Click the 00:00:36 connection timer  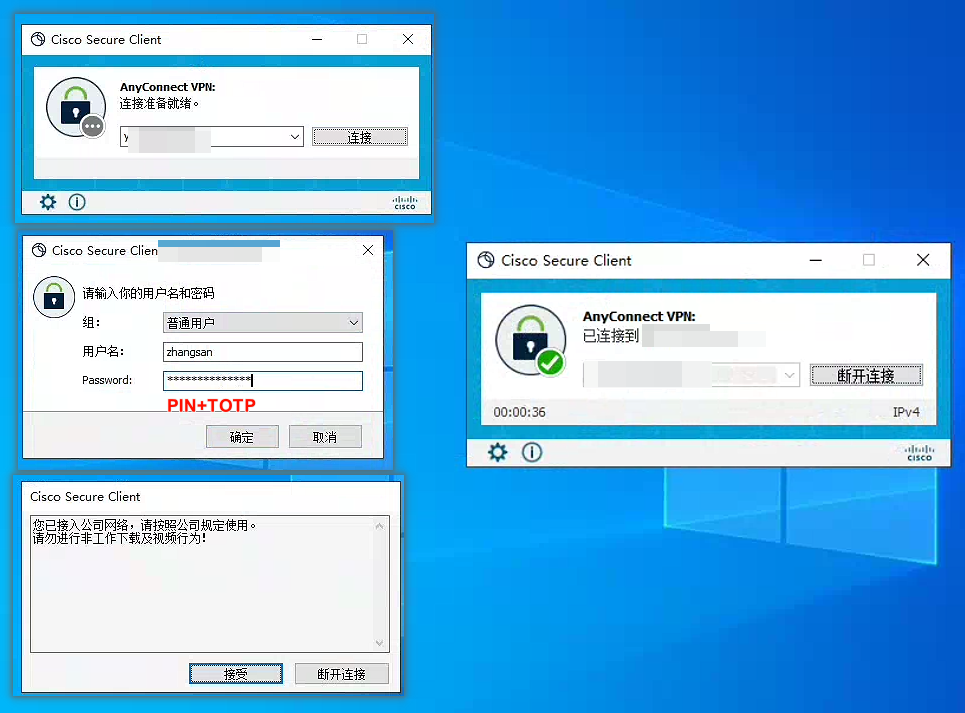point(519,412)
